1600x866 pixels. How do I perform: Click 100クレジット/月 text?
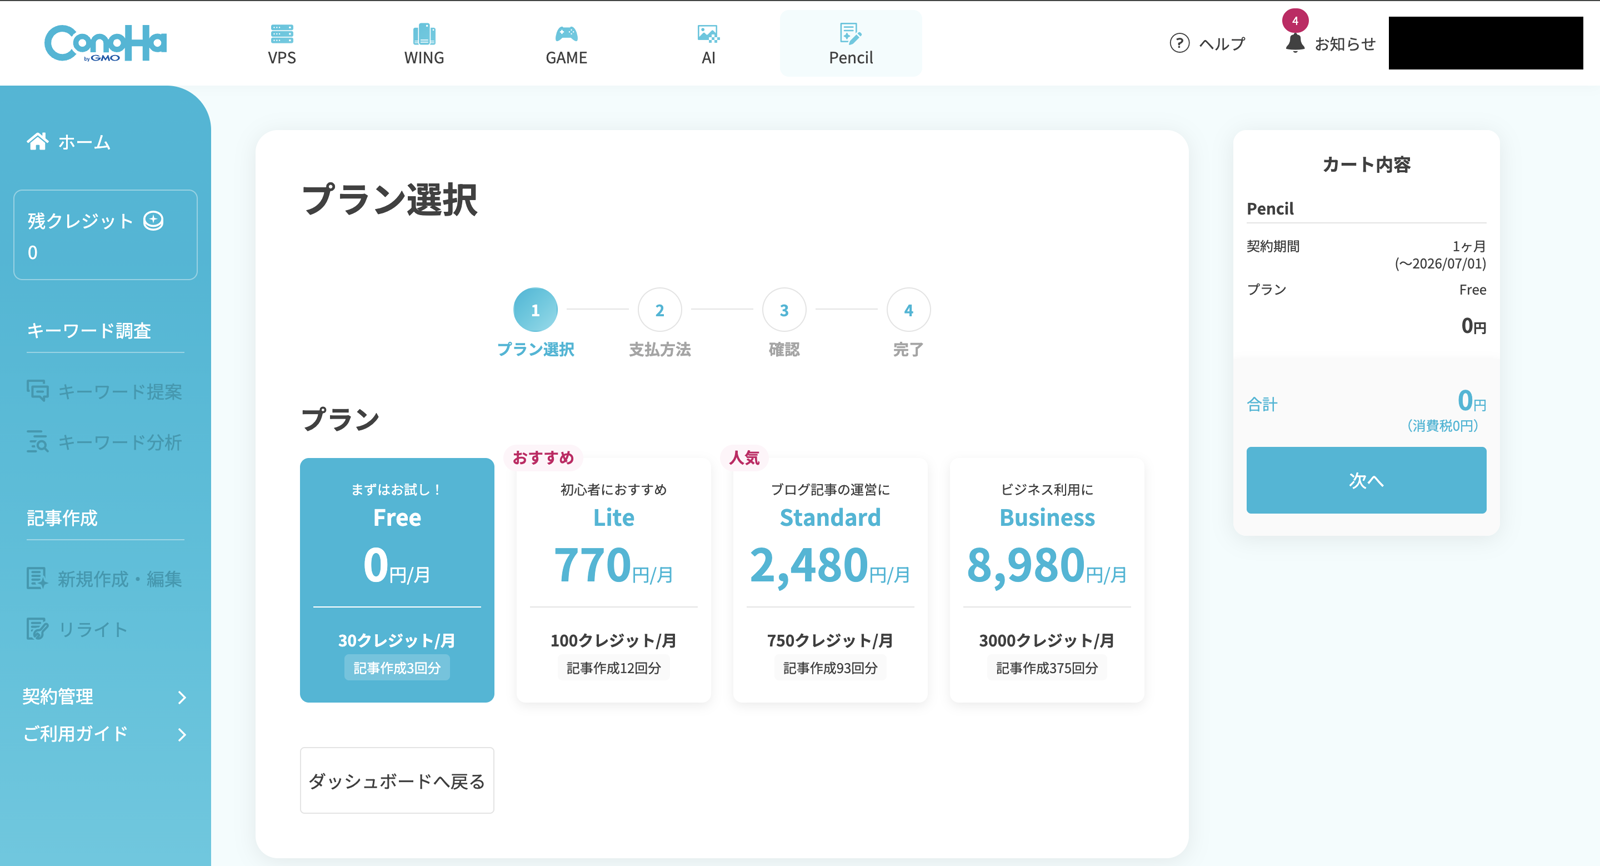614,640
